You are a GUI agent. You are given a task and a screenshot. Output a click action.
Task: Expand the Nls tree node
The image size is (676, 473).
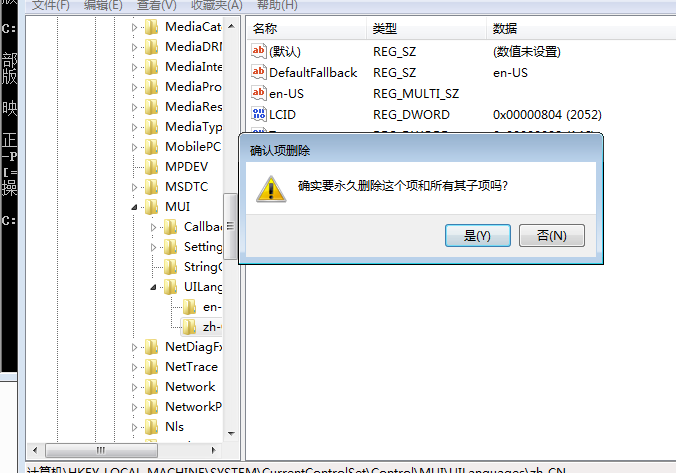134,427
